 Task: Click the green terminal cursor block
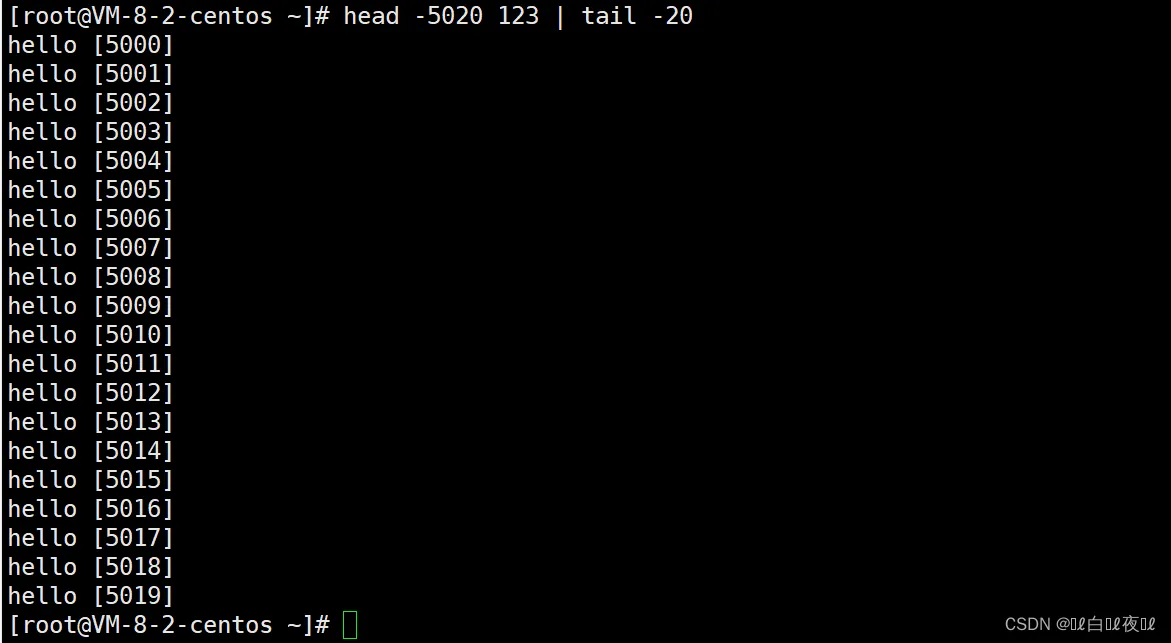pyautogui.click(x=350, y=625)
